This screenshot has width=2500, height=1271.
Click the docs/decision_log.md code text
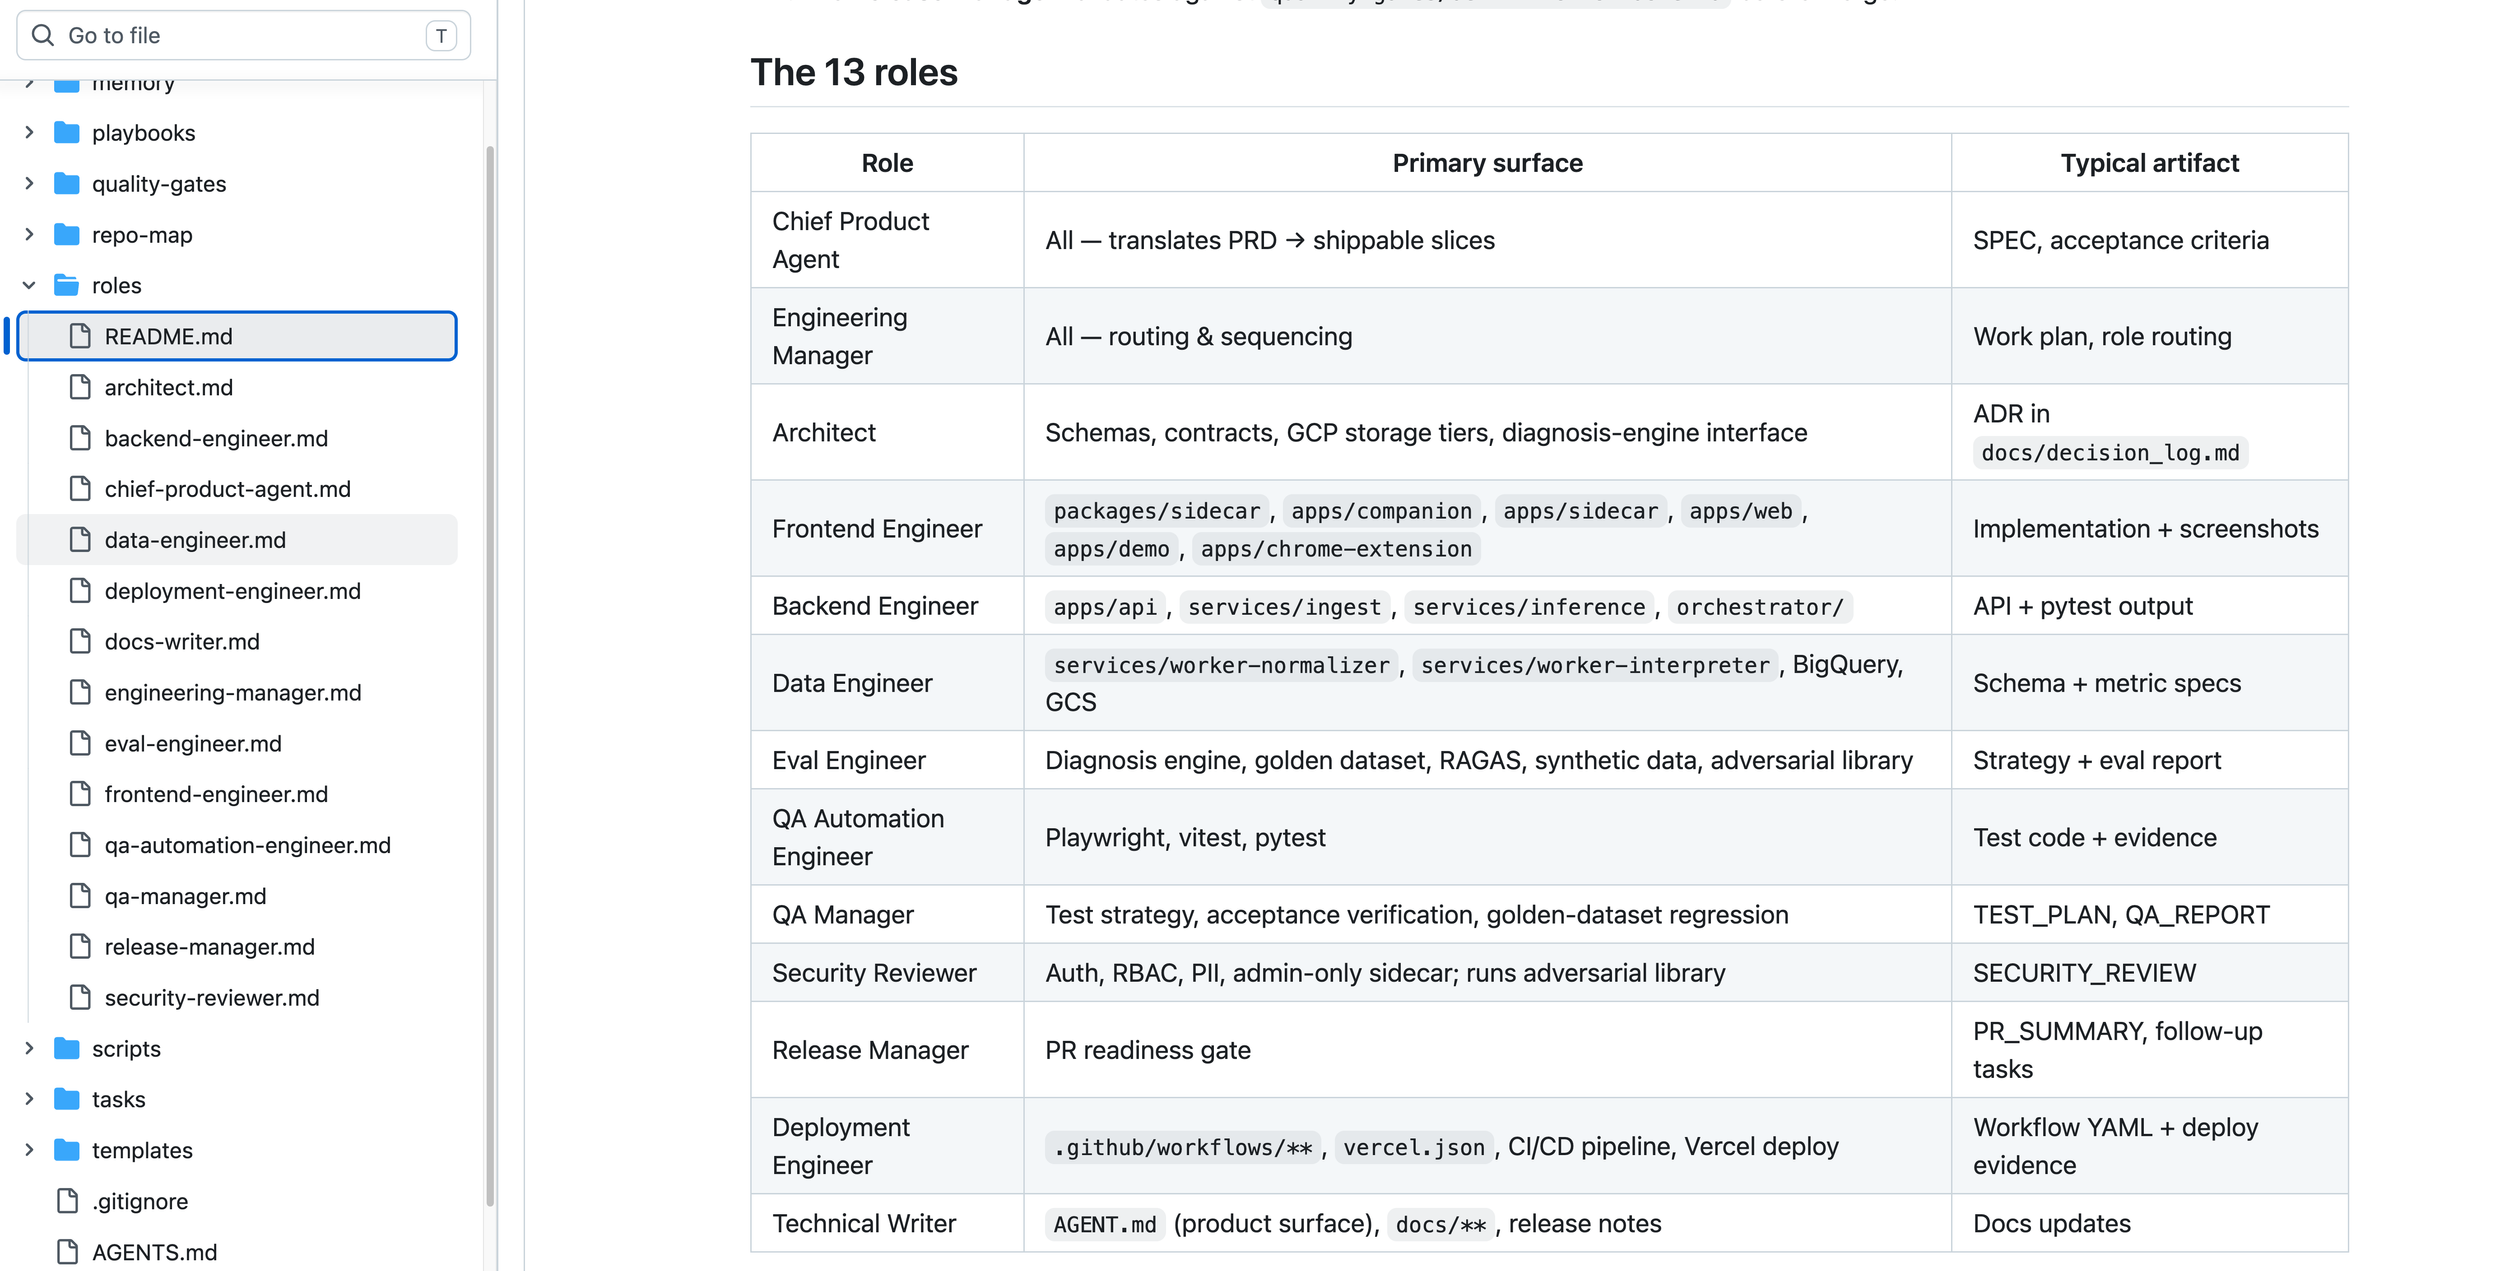coord(2110,453)
